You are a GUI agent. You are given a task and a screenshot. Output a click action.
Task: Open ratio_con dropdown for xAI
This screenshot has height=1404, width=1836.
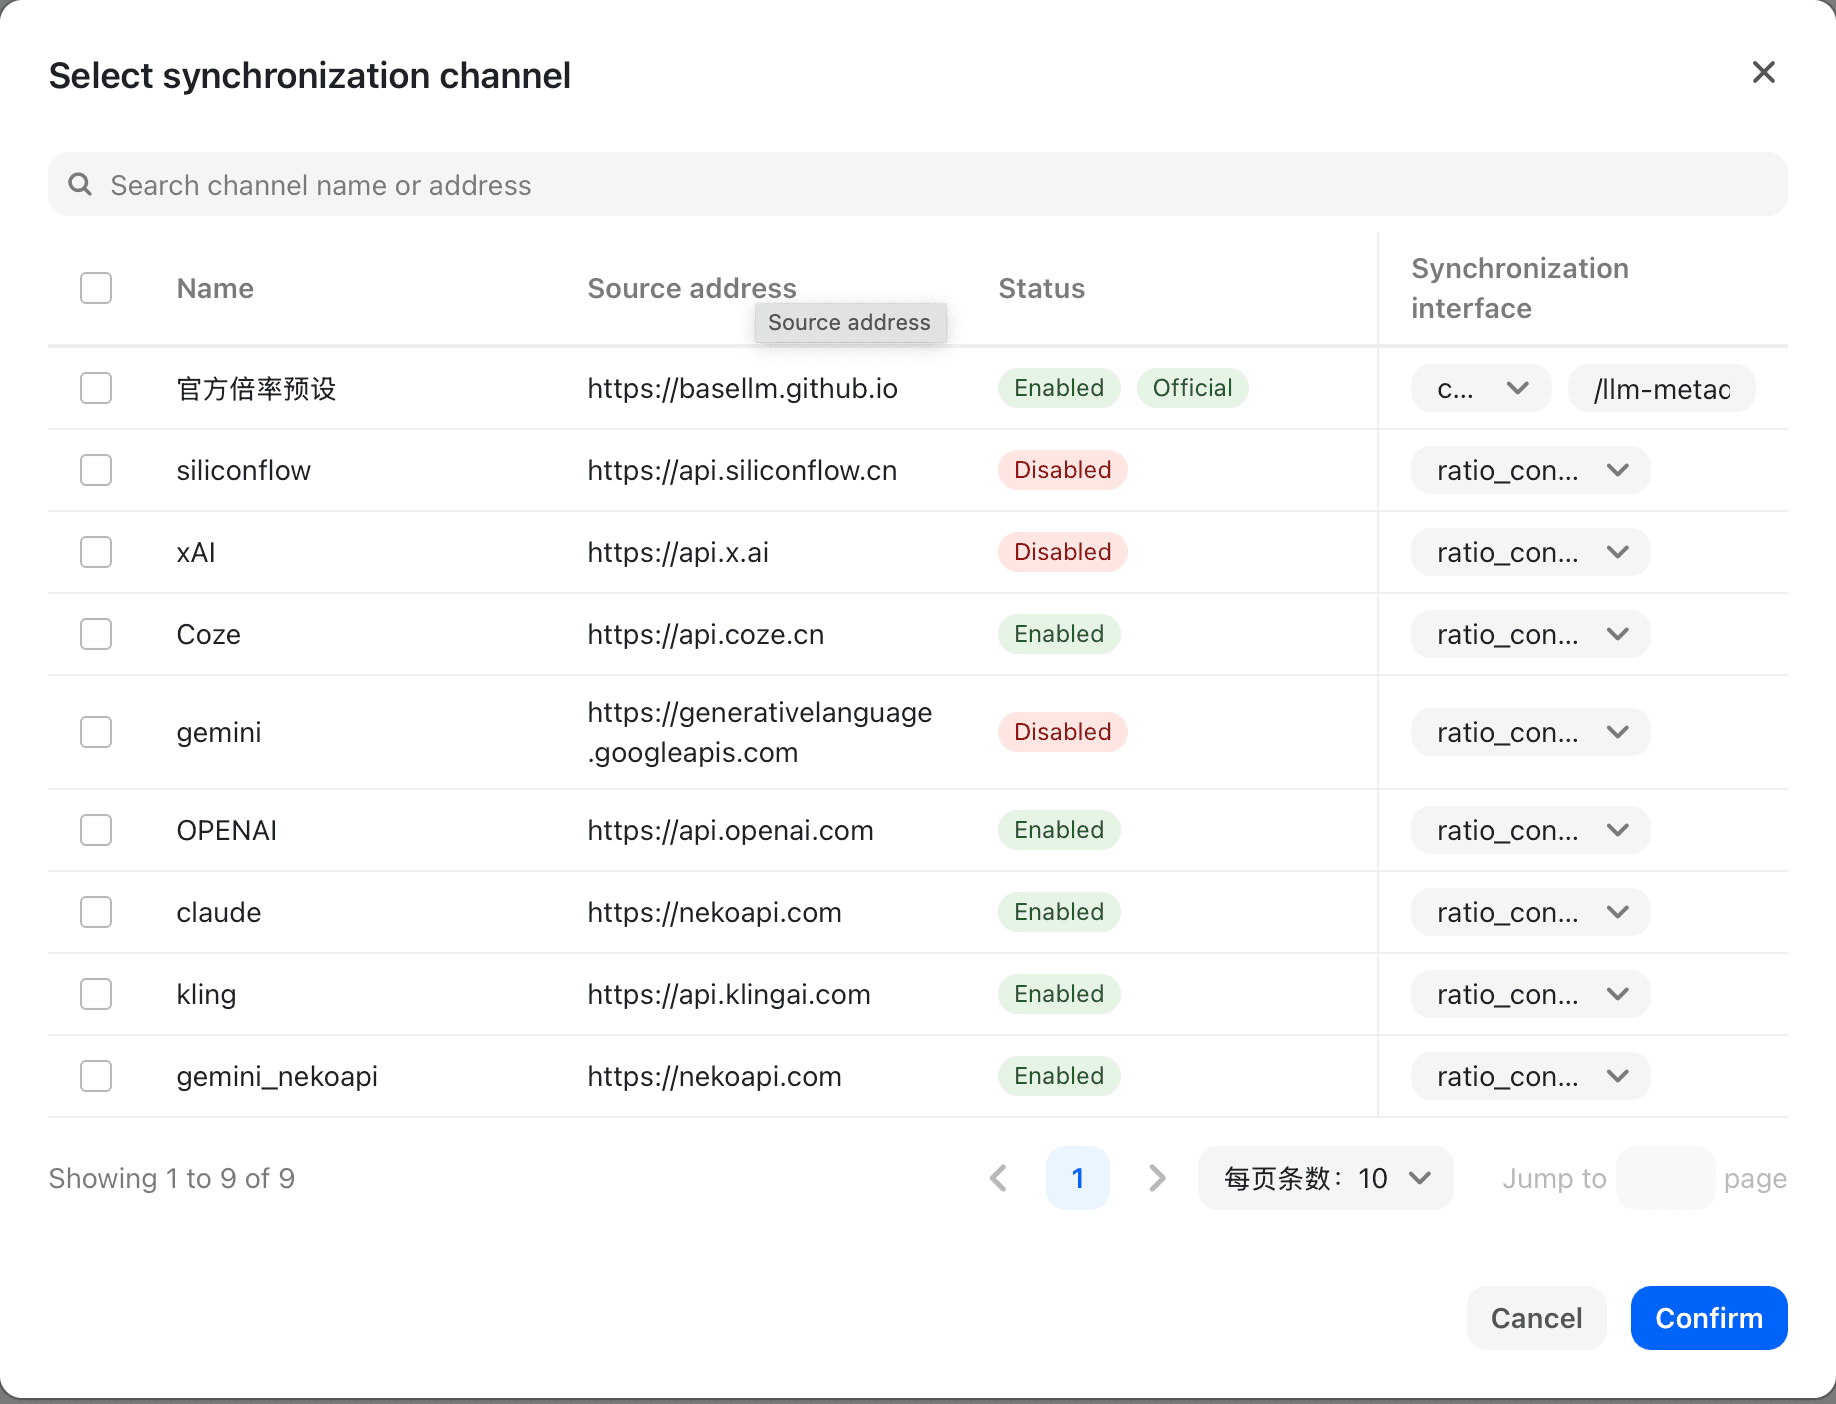1530,552
